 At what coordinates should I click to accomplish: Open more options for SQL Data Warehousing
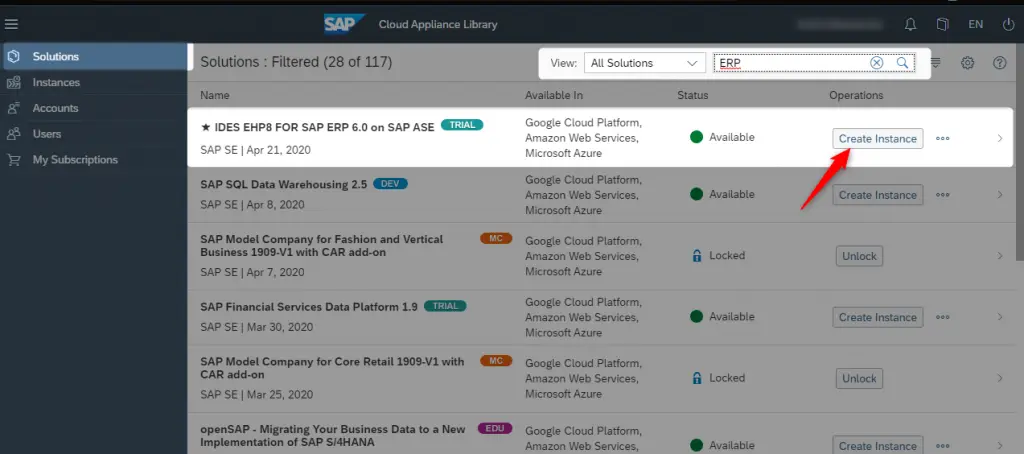pos(942,195)
